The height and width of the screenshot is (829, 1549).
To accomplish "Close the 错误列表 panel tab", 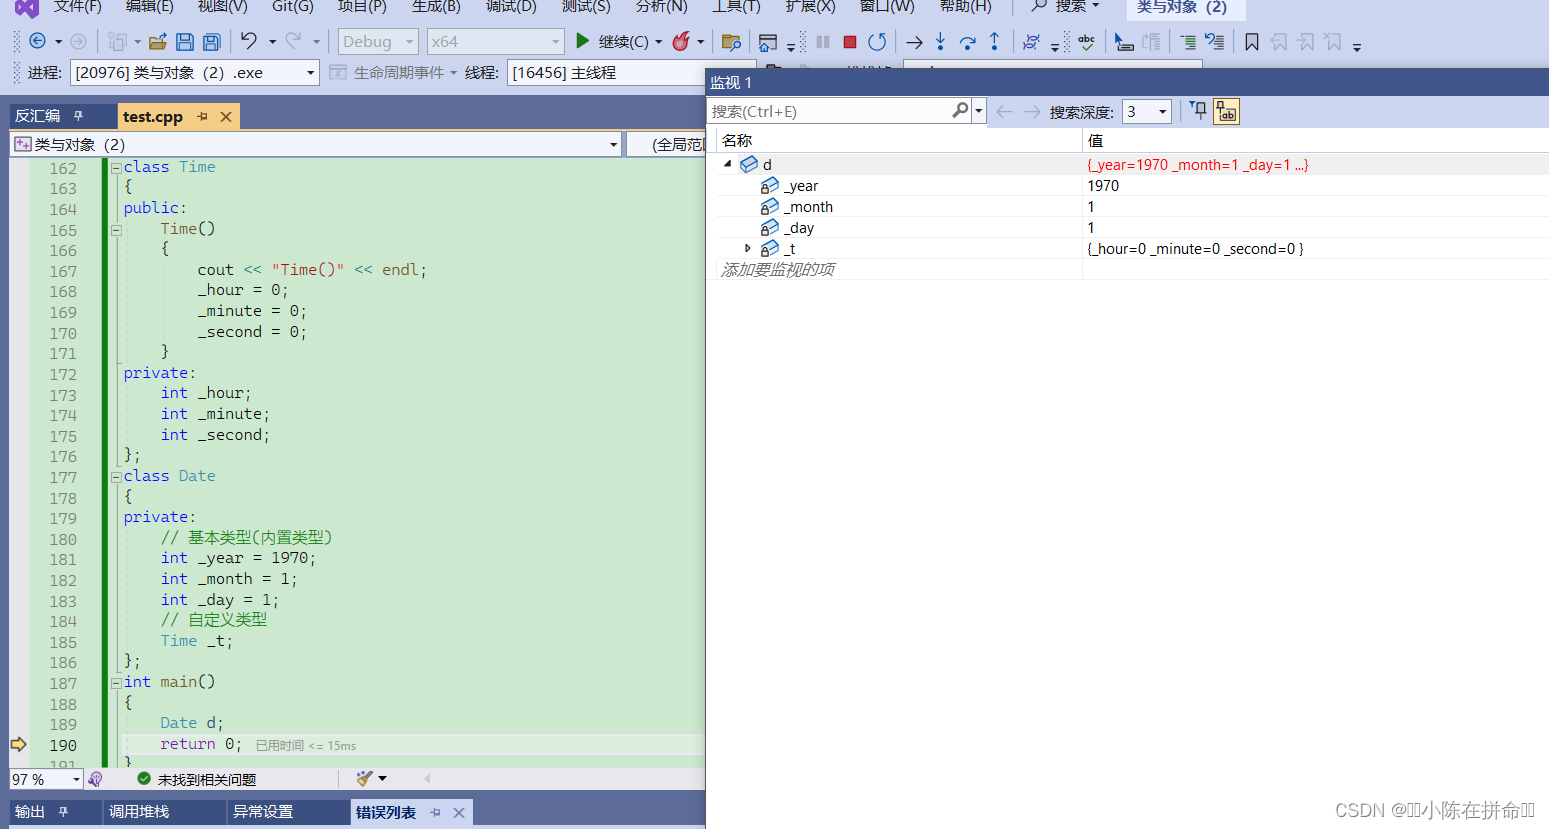I will 459,813.
